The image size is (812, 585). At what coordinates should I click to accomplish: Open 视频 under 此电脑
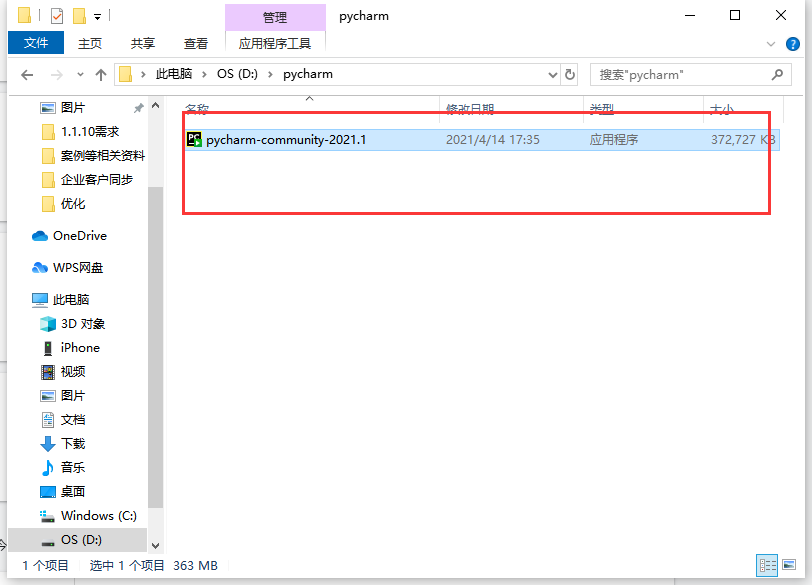(72, 372)
